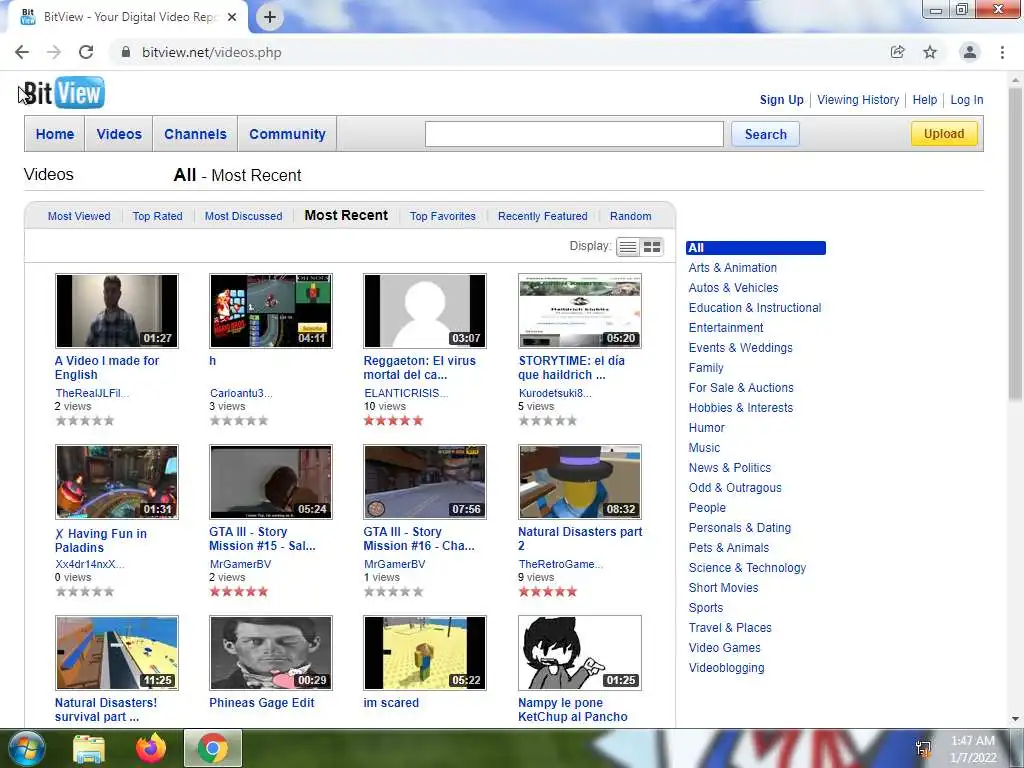Switch to list display view icon

click(628, 247)
